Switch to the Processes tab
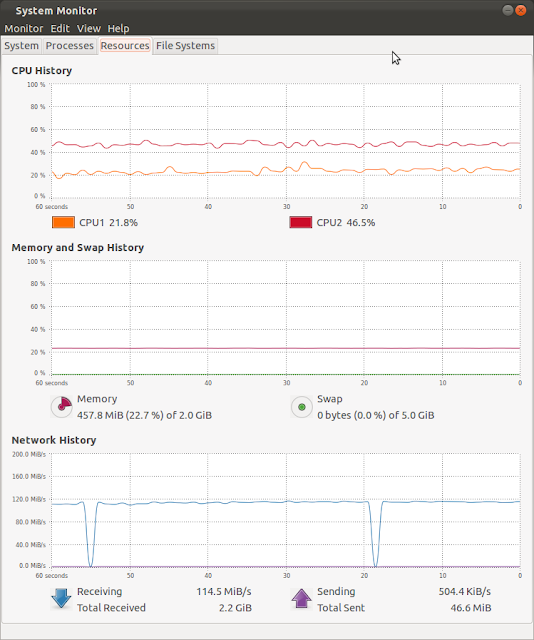 [x=69, y=46]
